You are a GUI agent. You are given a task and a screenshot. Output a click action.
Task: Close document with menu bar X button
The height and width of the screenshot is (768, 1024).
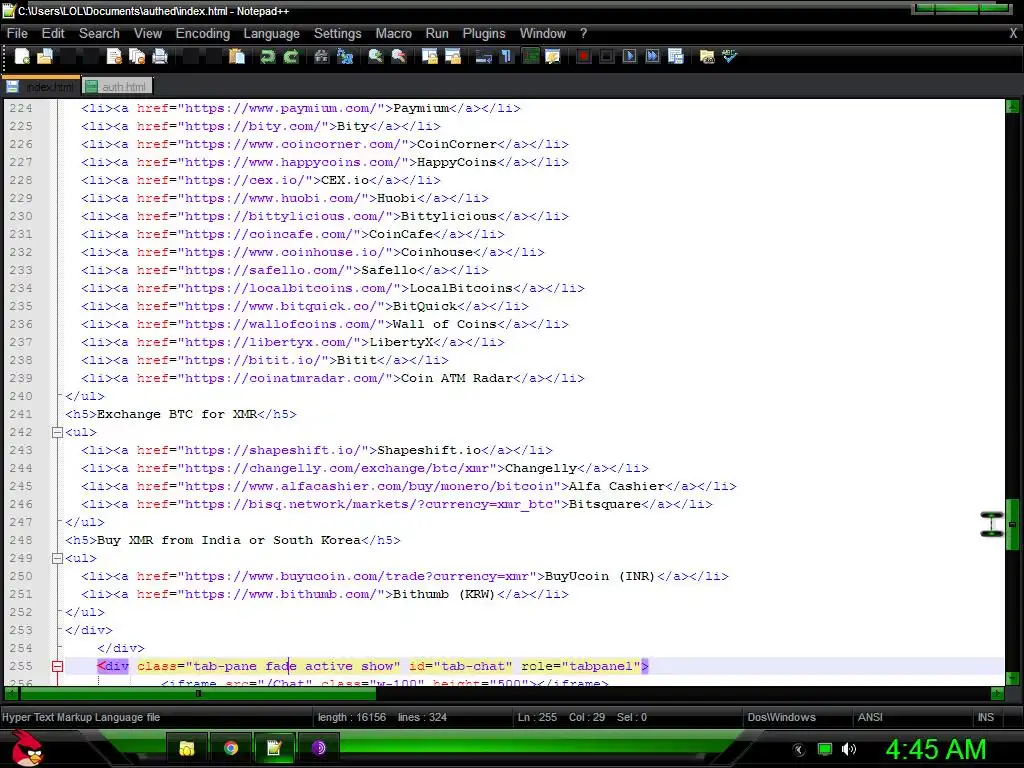1013,33
